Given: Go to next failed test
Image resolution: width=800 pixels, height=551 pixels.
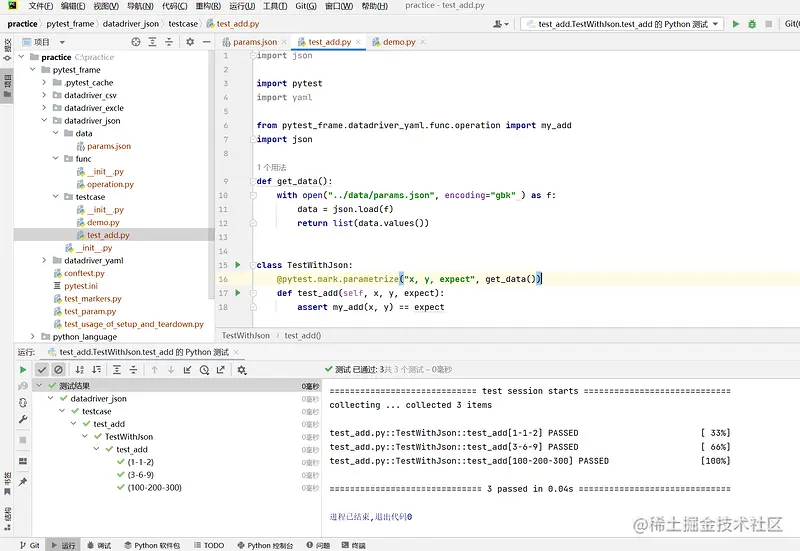Looking at the screenshot, I should (x=171, y=370).
